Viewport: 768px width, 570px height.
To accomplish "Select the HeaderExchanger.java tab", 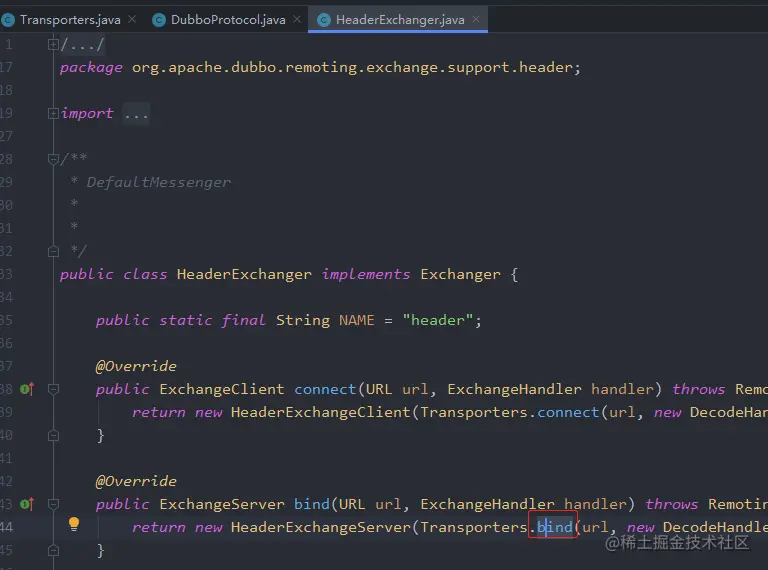I will [x=400, y=20].
